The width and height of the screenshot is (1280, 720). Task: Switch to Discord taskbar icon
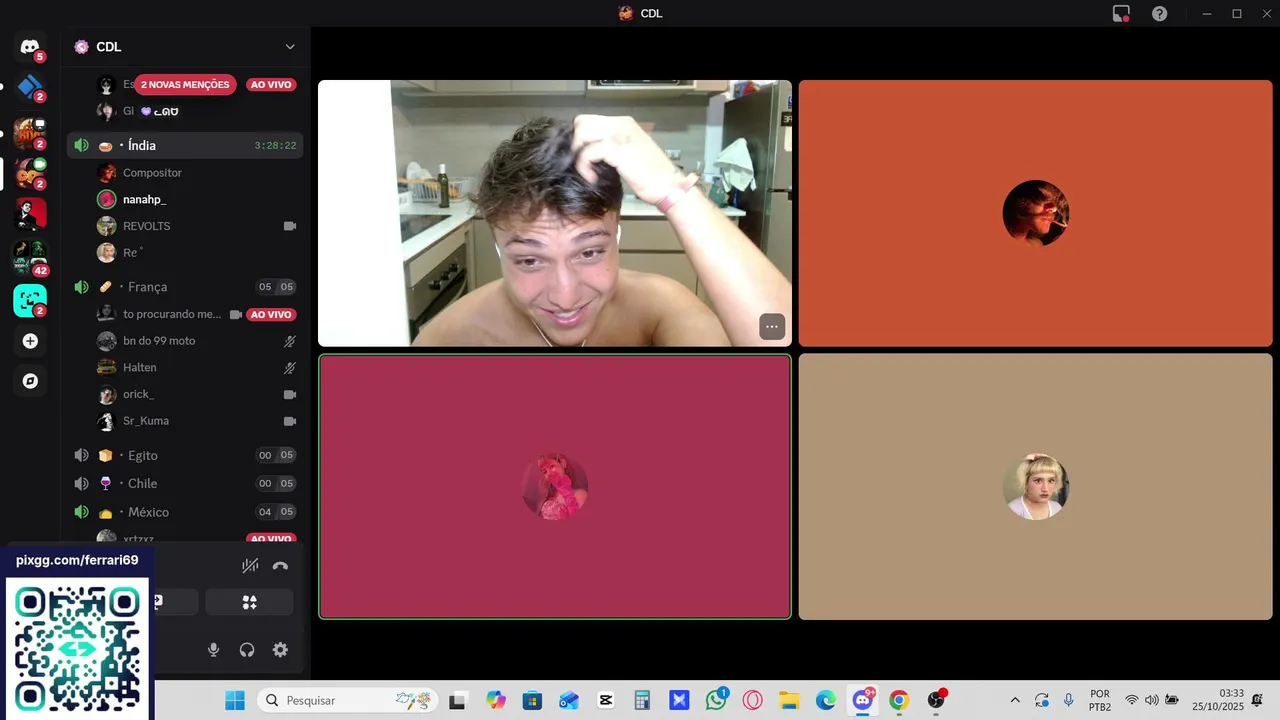tap(862, 700)
